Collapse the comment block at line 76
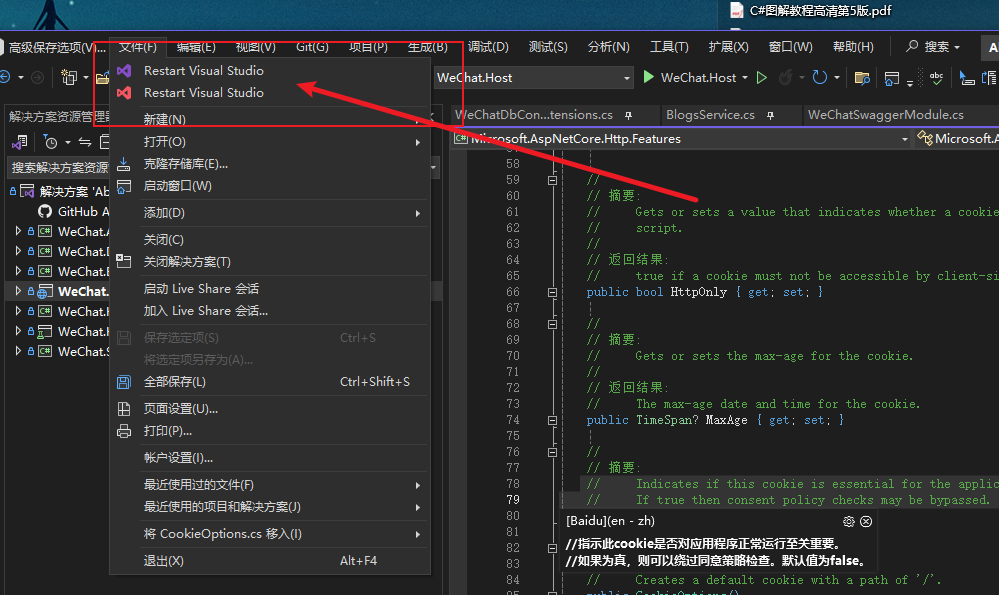 pyautogui.click(x=552, y=452)
